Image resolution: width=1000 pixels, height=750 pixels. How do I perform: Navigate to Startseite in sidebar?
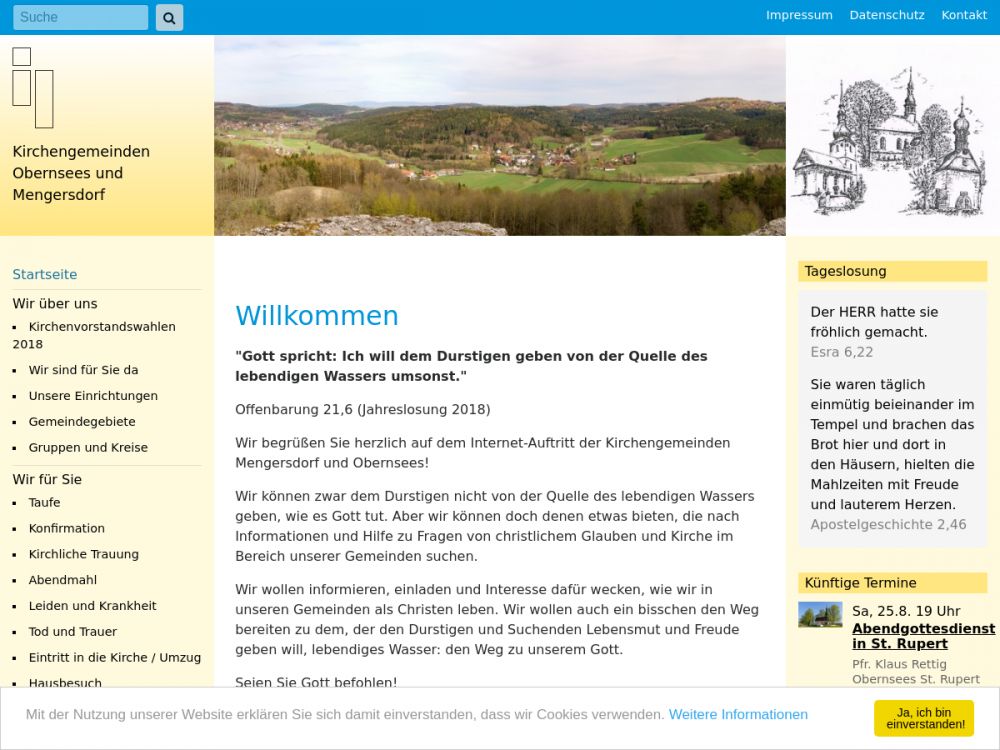point(45,274)
